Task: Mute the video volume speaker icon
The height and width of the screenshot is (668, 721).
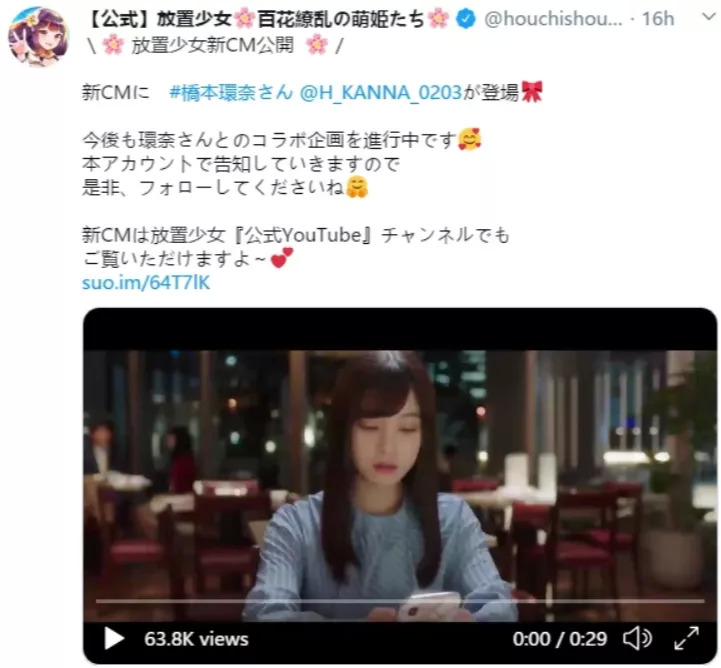Action: 637,638
